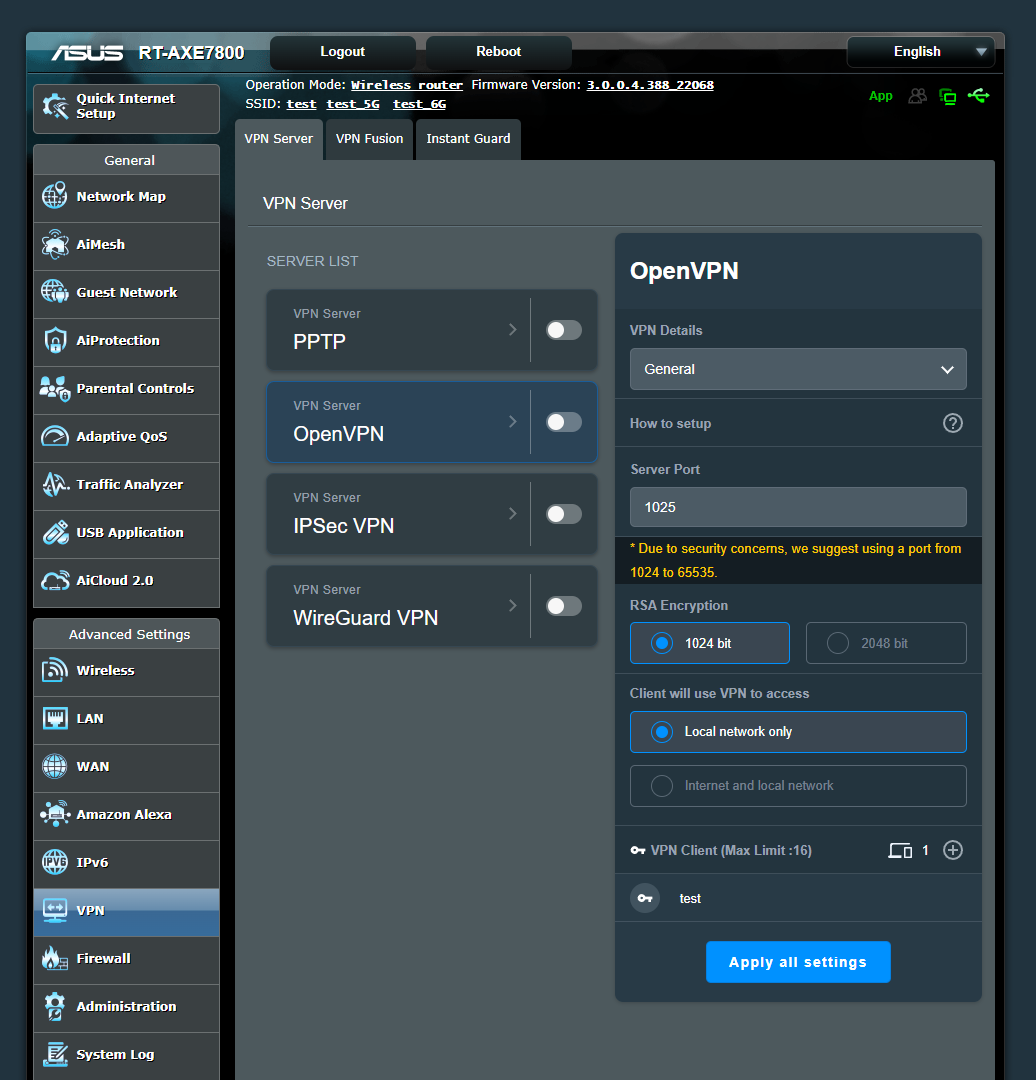Choose Internet and local network option

pyautogui.click(x=798, y=786)
